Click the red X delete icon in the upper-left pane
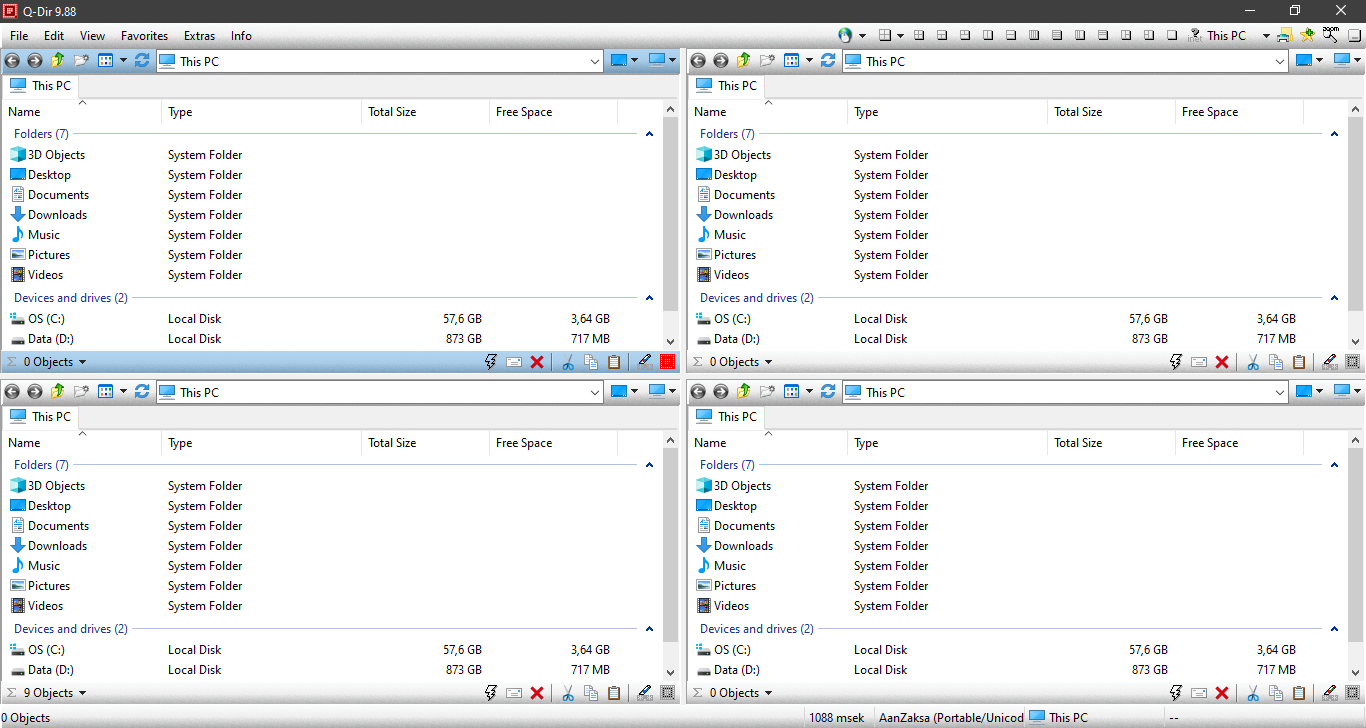 point(537,362)
